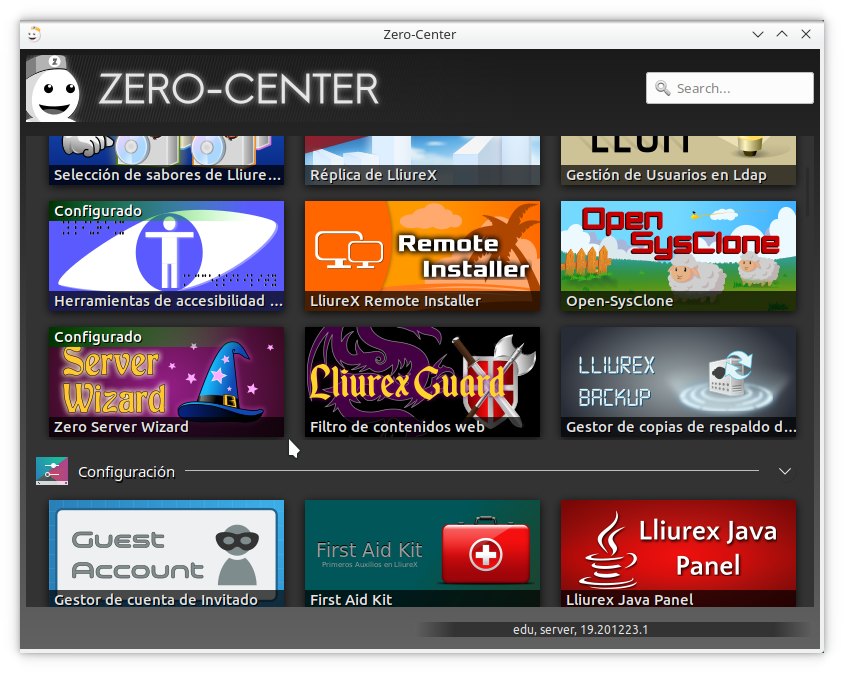Viewport: 844px width, 673px height.
Task: Open the Open-SysClone tile
Action: 678,256
